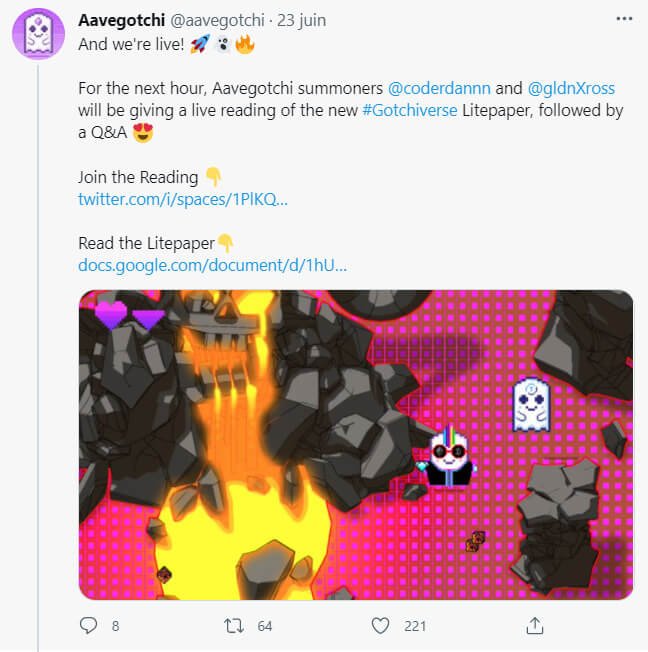
Task: Click the white ghost character in the image
Action: (x=531, y=405)
